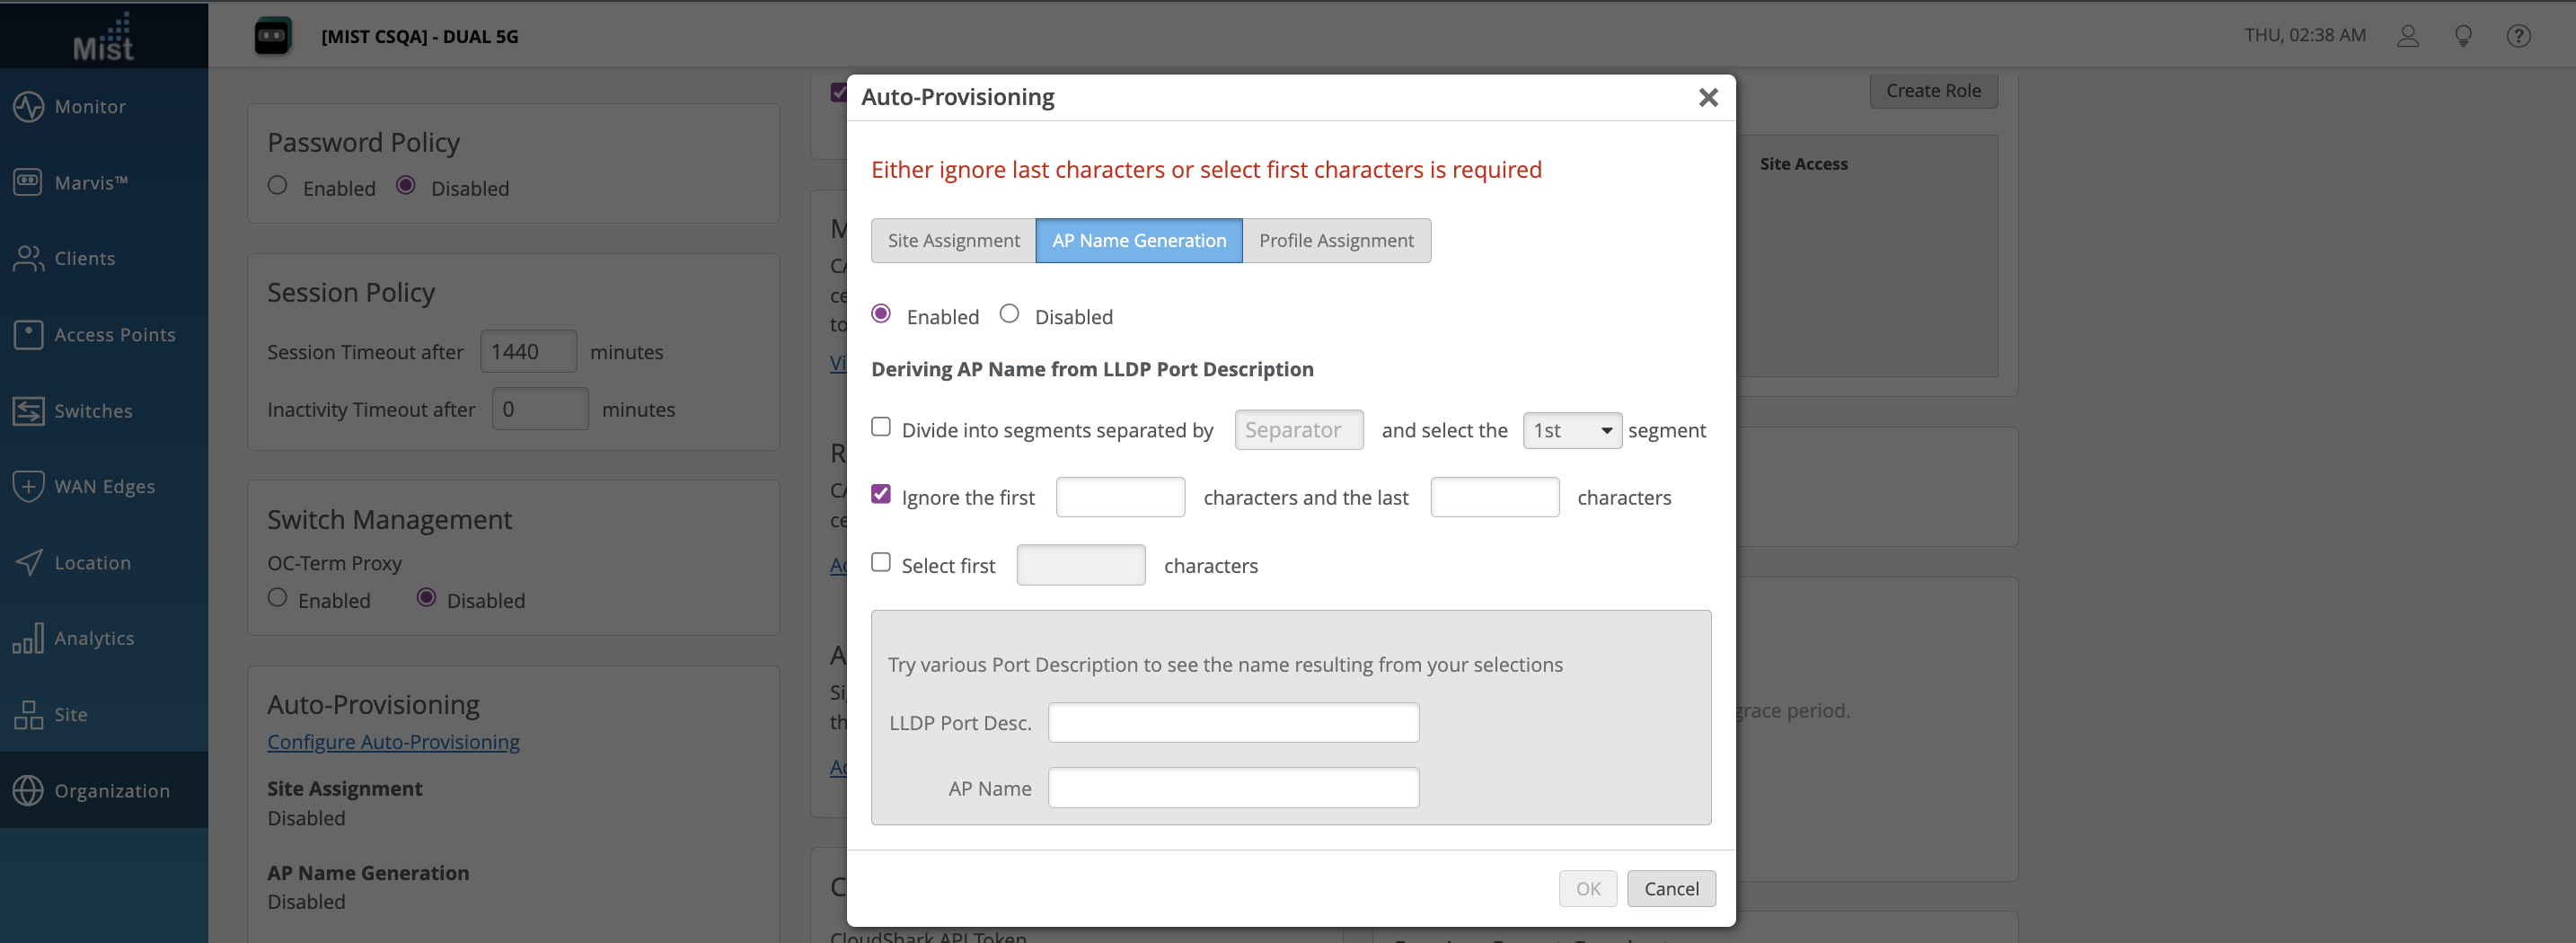Go to Clients in sidebar
Viewport: 2576px width, 943px height.
point(84,259)
